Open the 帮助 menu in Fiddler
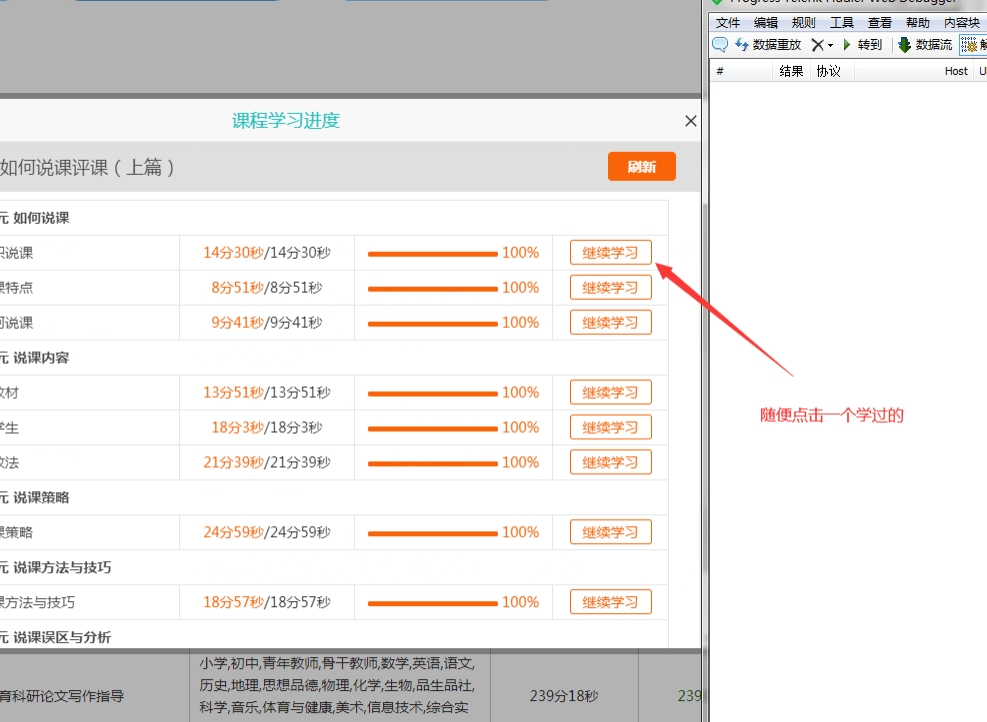987x722 pixels. click(918, 23)
